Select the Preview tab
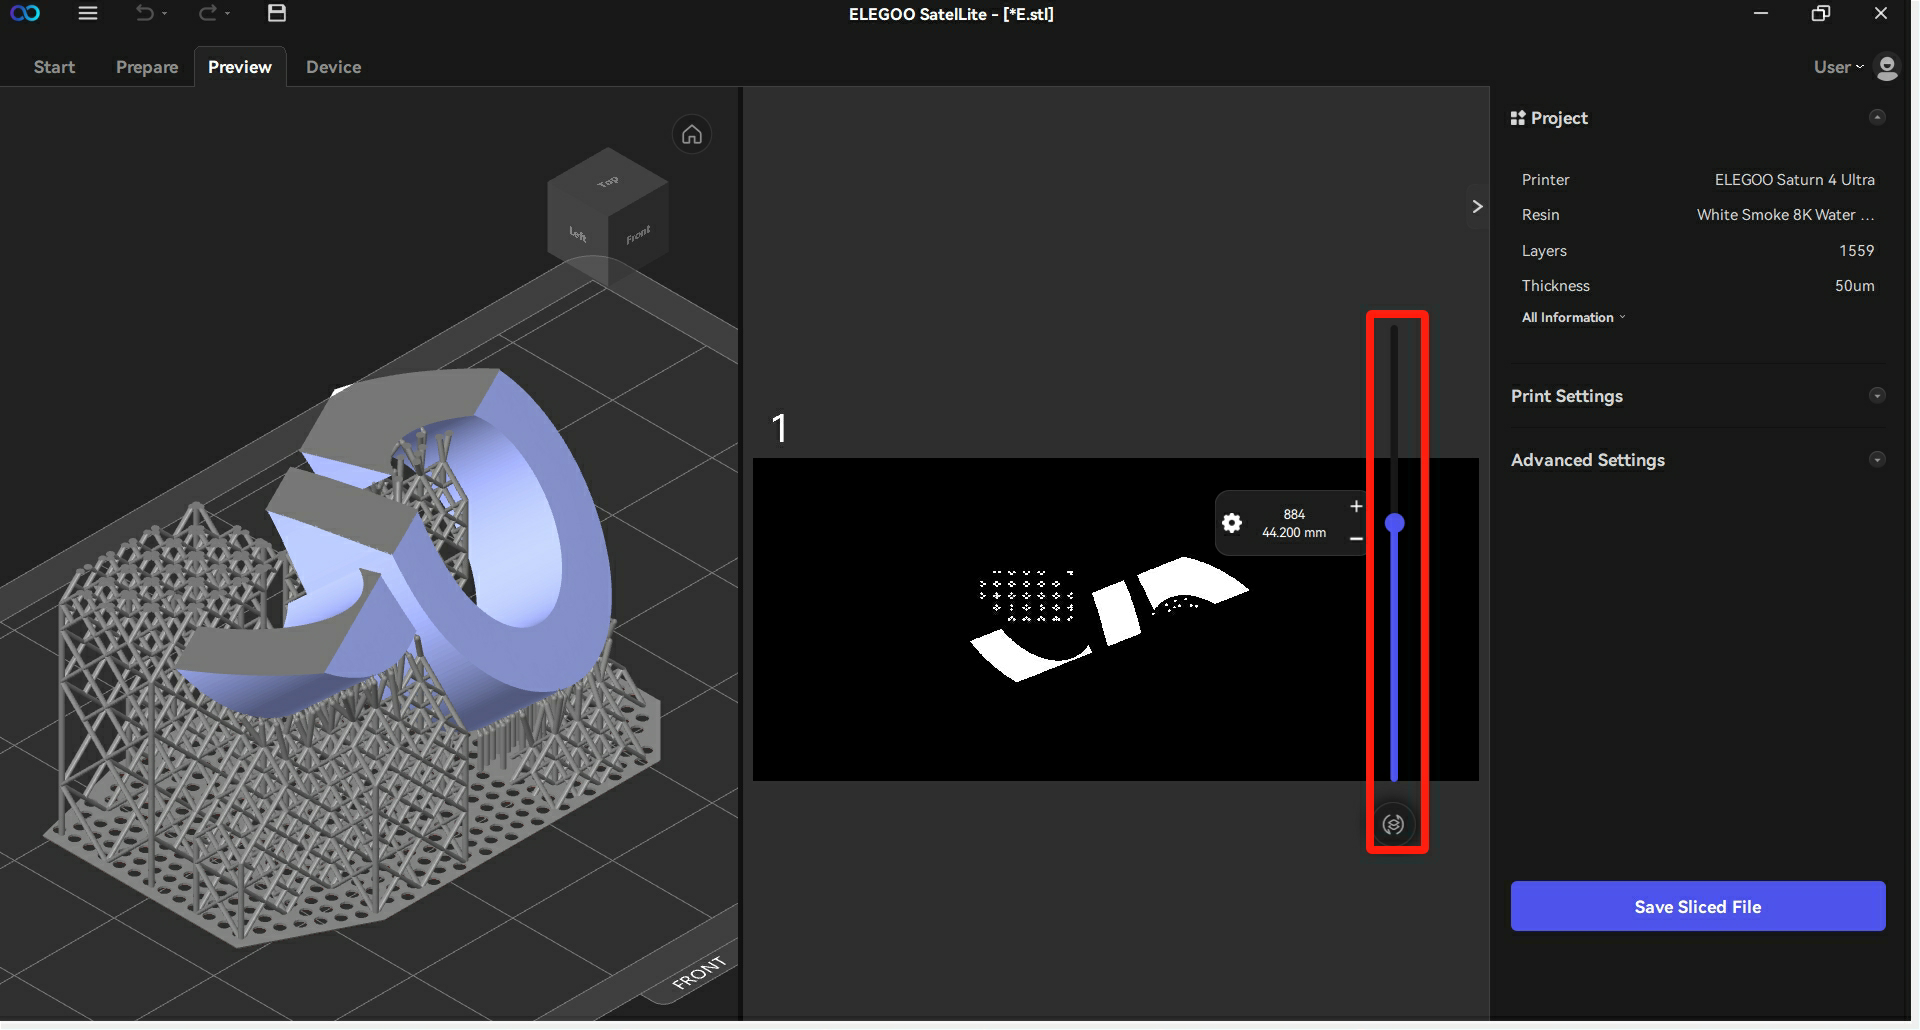 coord(240,67)
